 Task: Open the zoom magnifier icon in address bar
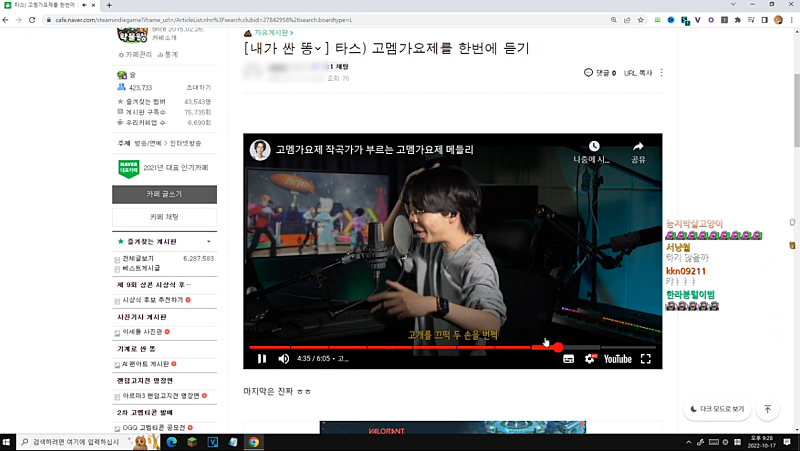(613, 20)
